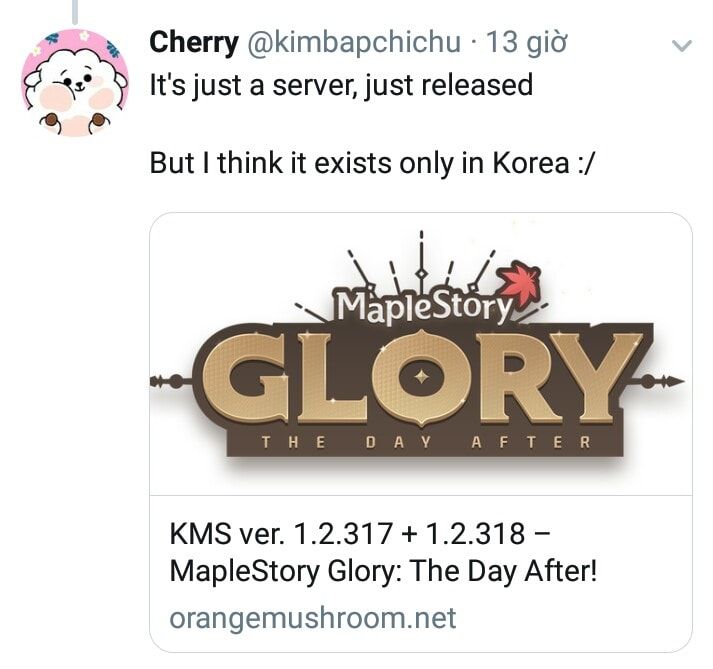
Task: Open the @kimbapchichu handle
Action: click(354, 43)
